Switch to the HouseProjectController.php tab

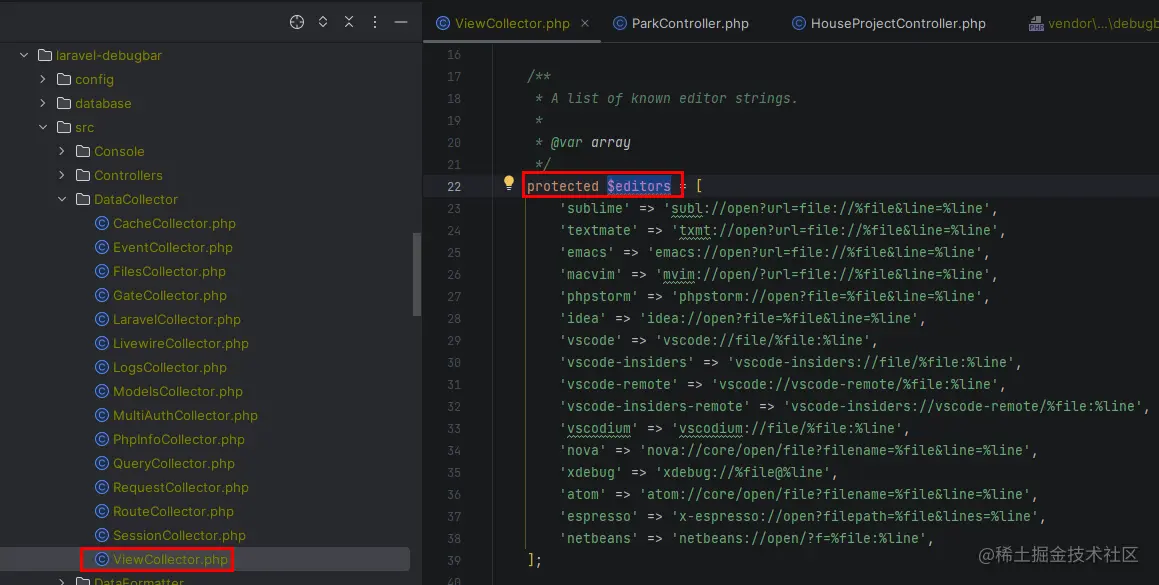888,22
